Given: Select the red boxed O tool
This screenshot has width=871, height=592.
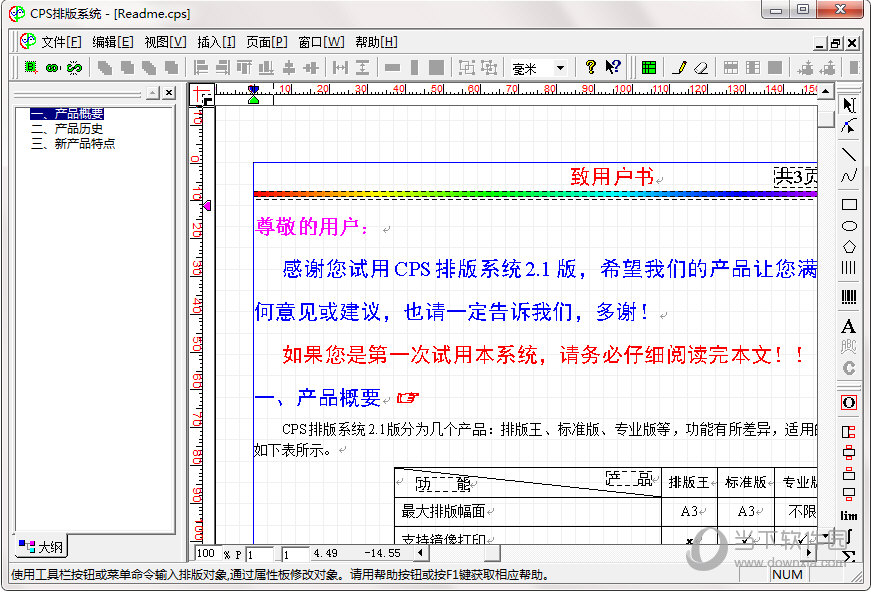Looking at the screenshot, I should (x=849, y=402).
